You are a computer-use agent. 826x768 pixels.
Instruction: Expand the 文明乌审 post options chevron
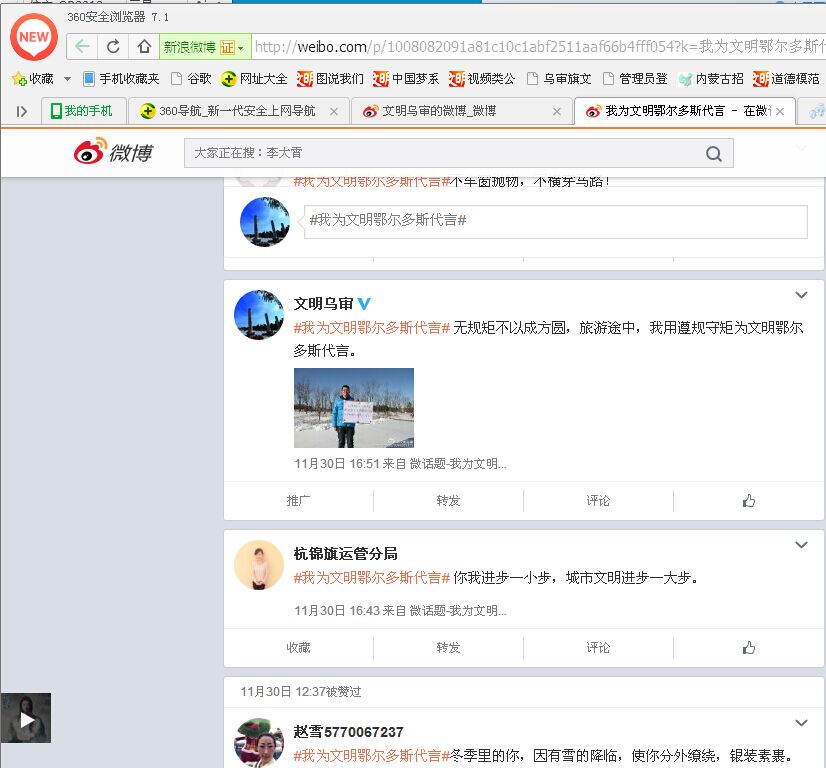click(x=801, y=295)
